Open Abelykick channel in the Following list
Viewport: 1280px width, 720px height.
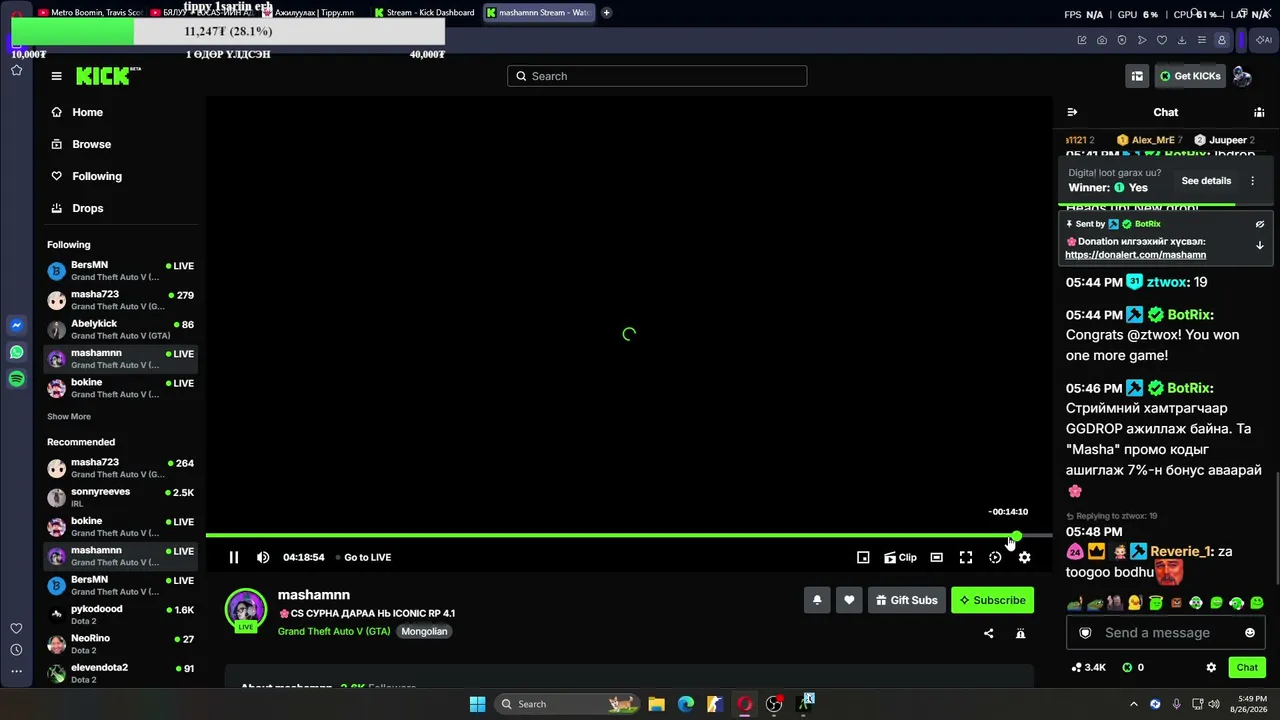[x=120, y=329]
